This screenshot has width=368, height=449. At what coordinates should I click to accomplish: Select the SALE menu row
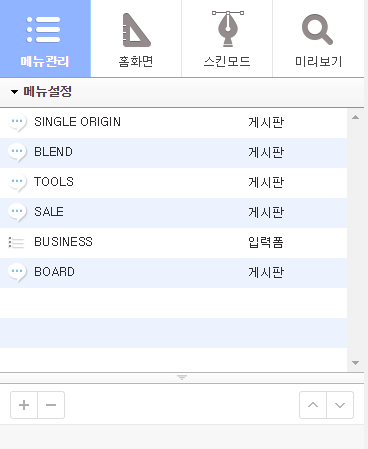pos(173,213)
